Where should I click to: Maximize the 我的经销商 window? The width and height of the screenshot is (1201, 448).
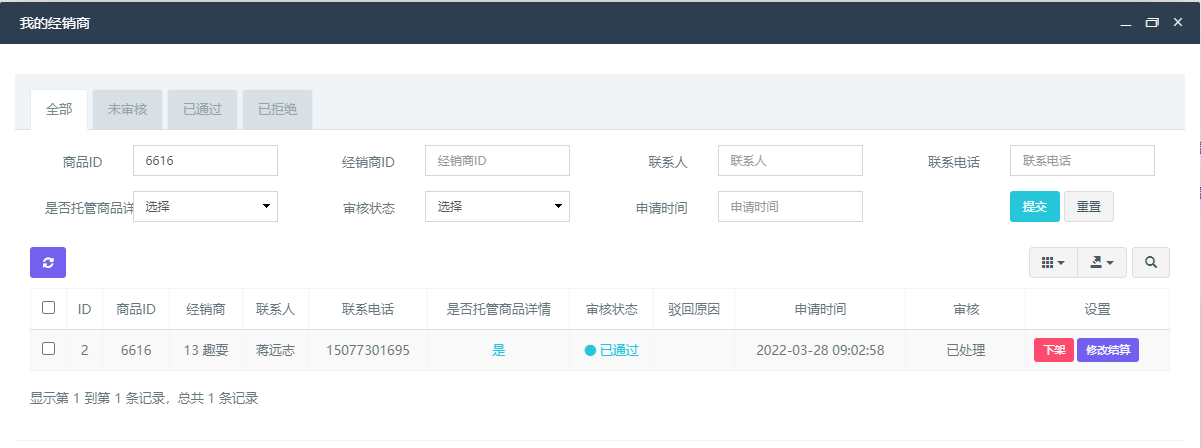tap(1152, 22)
